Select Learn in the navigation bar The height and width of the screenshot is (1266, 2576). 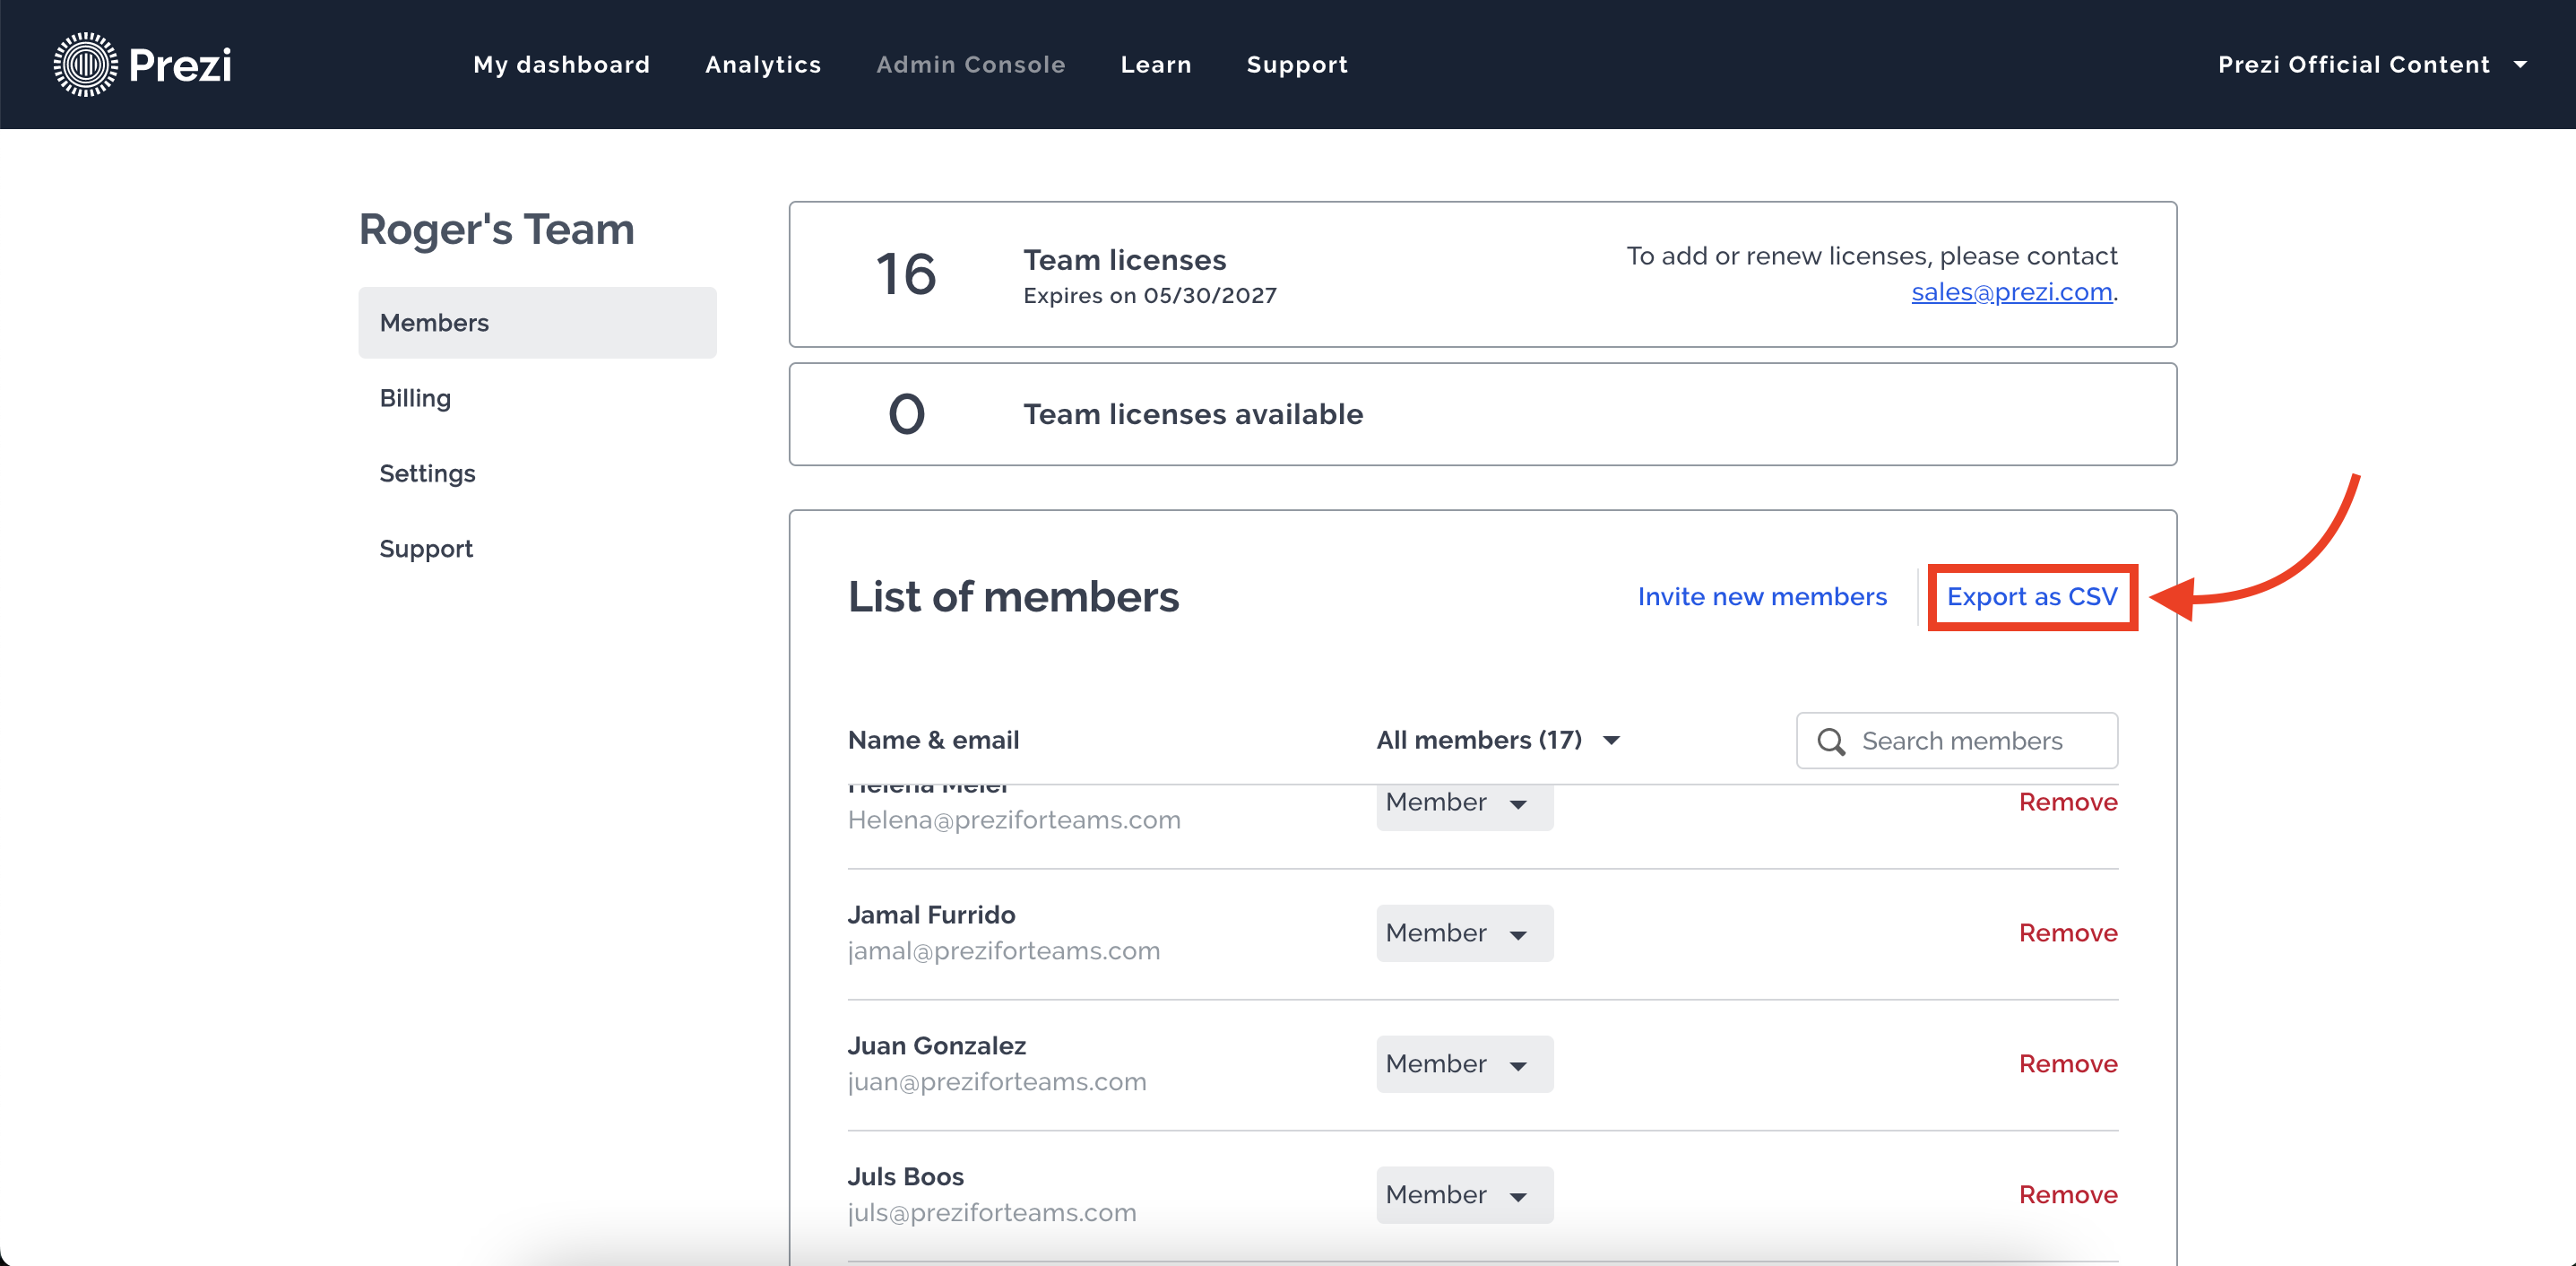click(1156, 64)
